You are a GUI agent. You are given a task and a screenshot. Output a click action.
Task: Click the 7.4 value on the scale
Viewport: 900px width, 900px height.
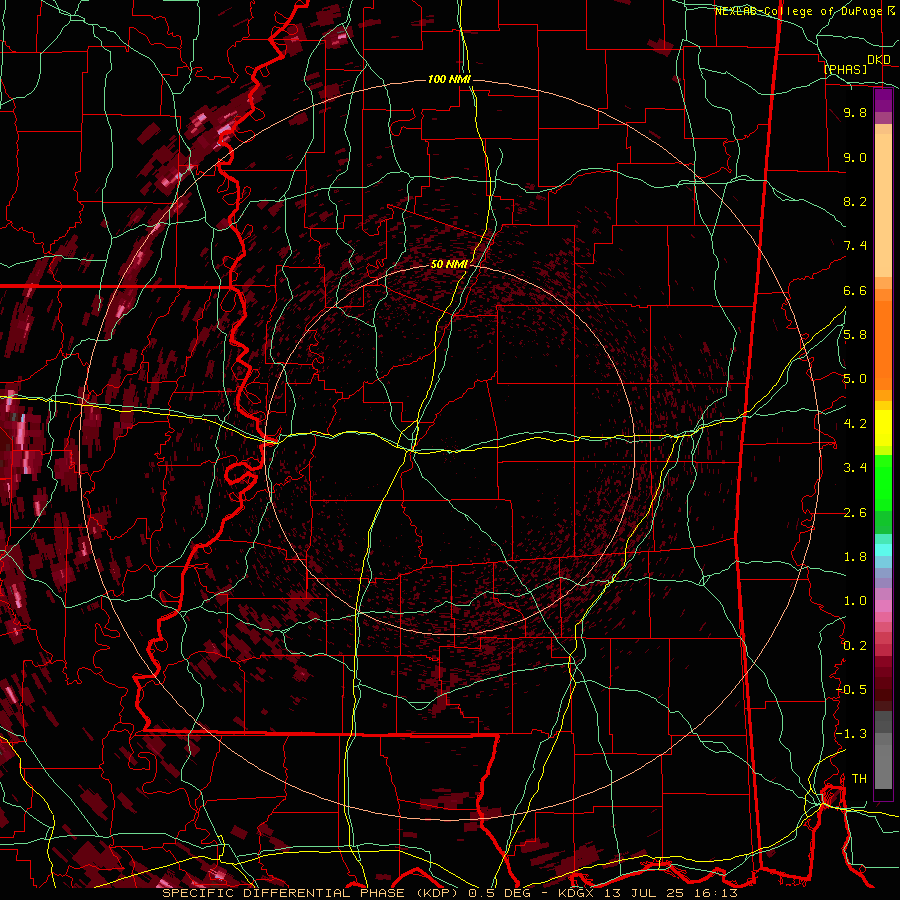pyautogui.click(x=855, y=246)
